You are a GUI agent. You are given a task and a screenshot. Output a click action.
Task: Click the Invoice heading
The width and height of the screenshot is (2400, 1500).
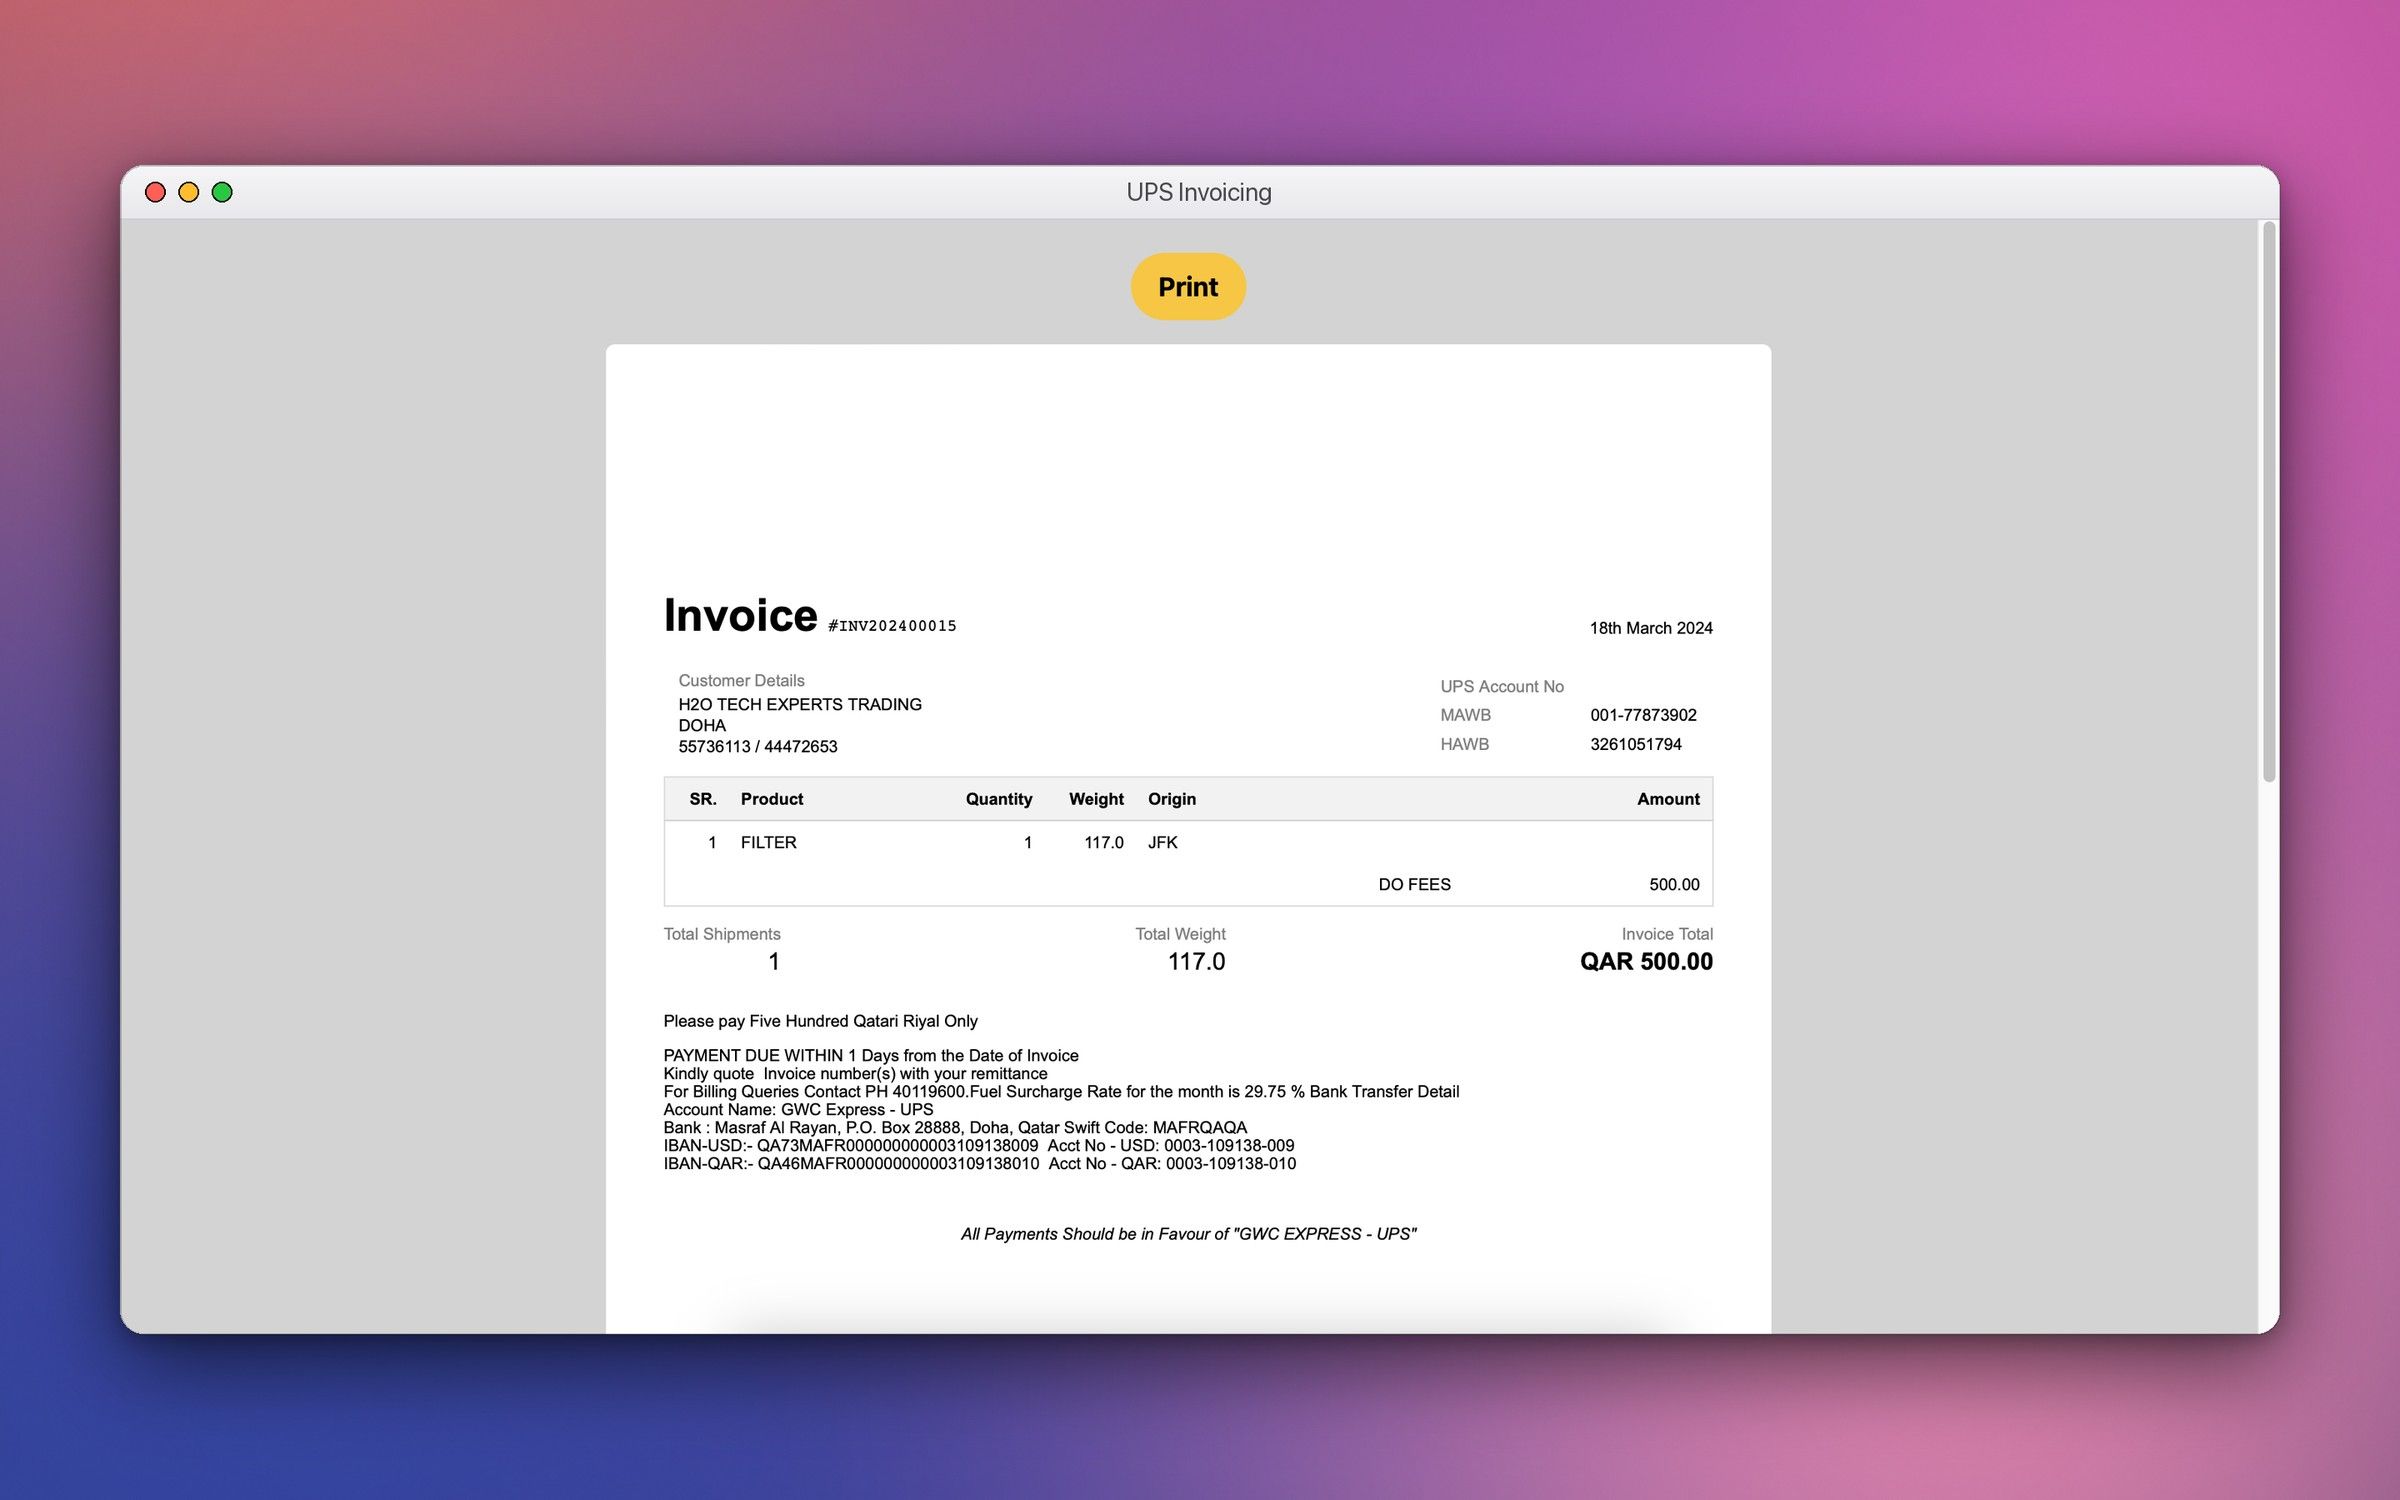(740, 615)
